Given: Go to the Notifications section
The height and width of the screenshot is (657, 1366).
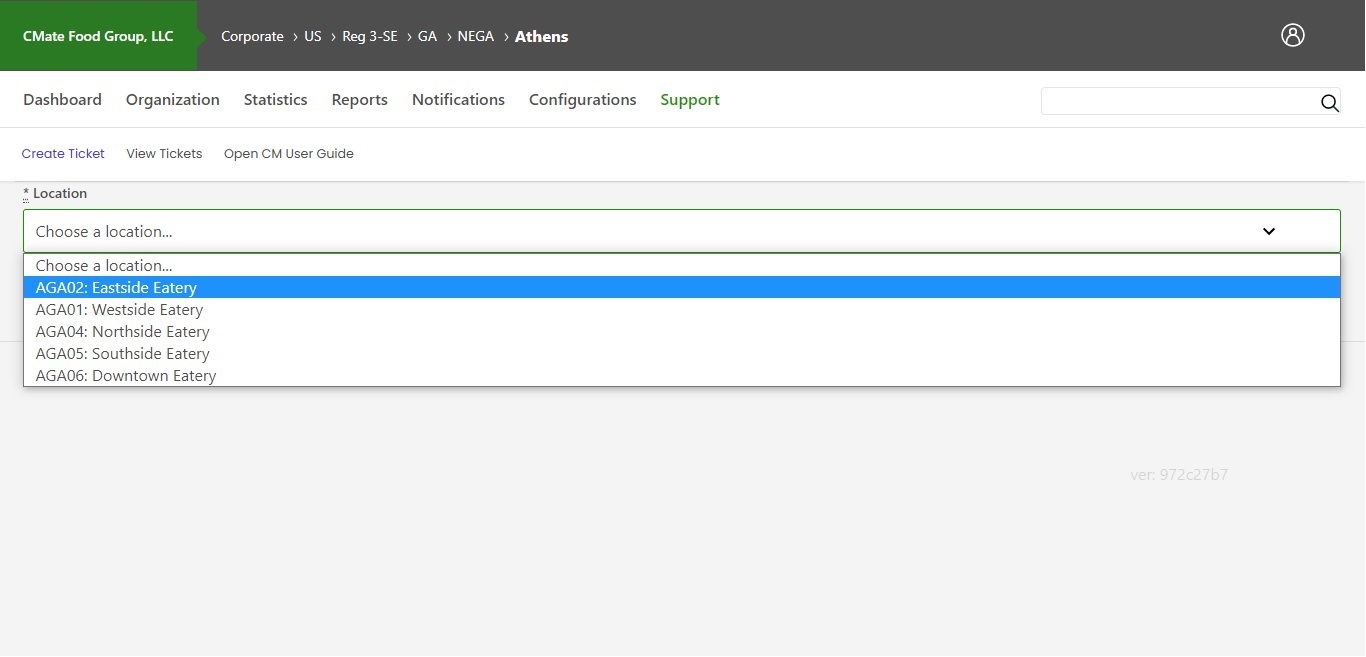Looking at the screenshot, I should point(458,99).
